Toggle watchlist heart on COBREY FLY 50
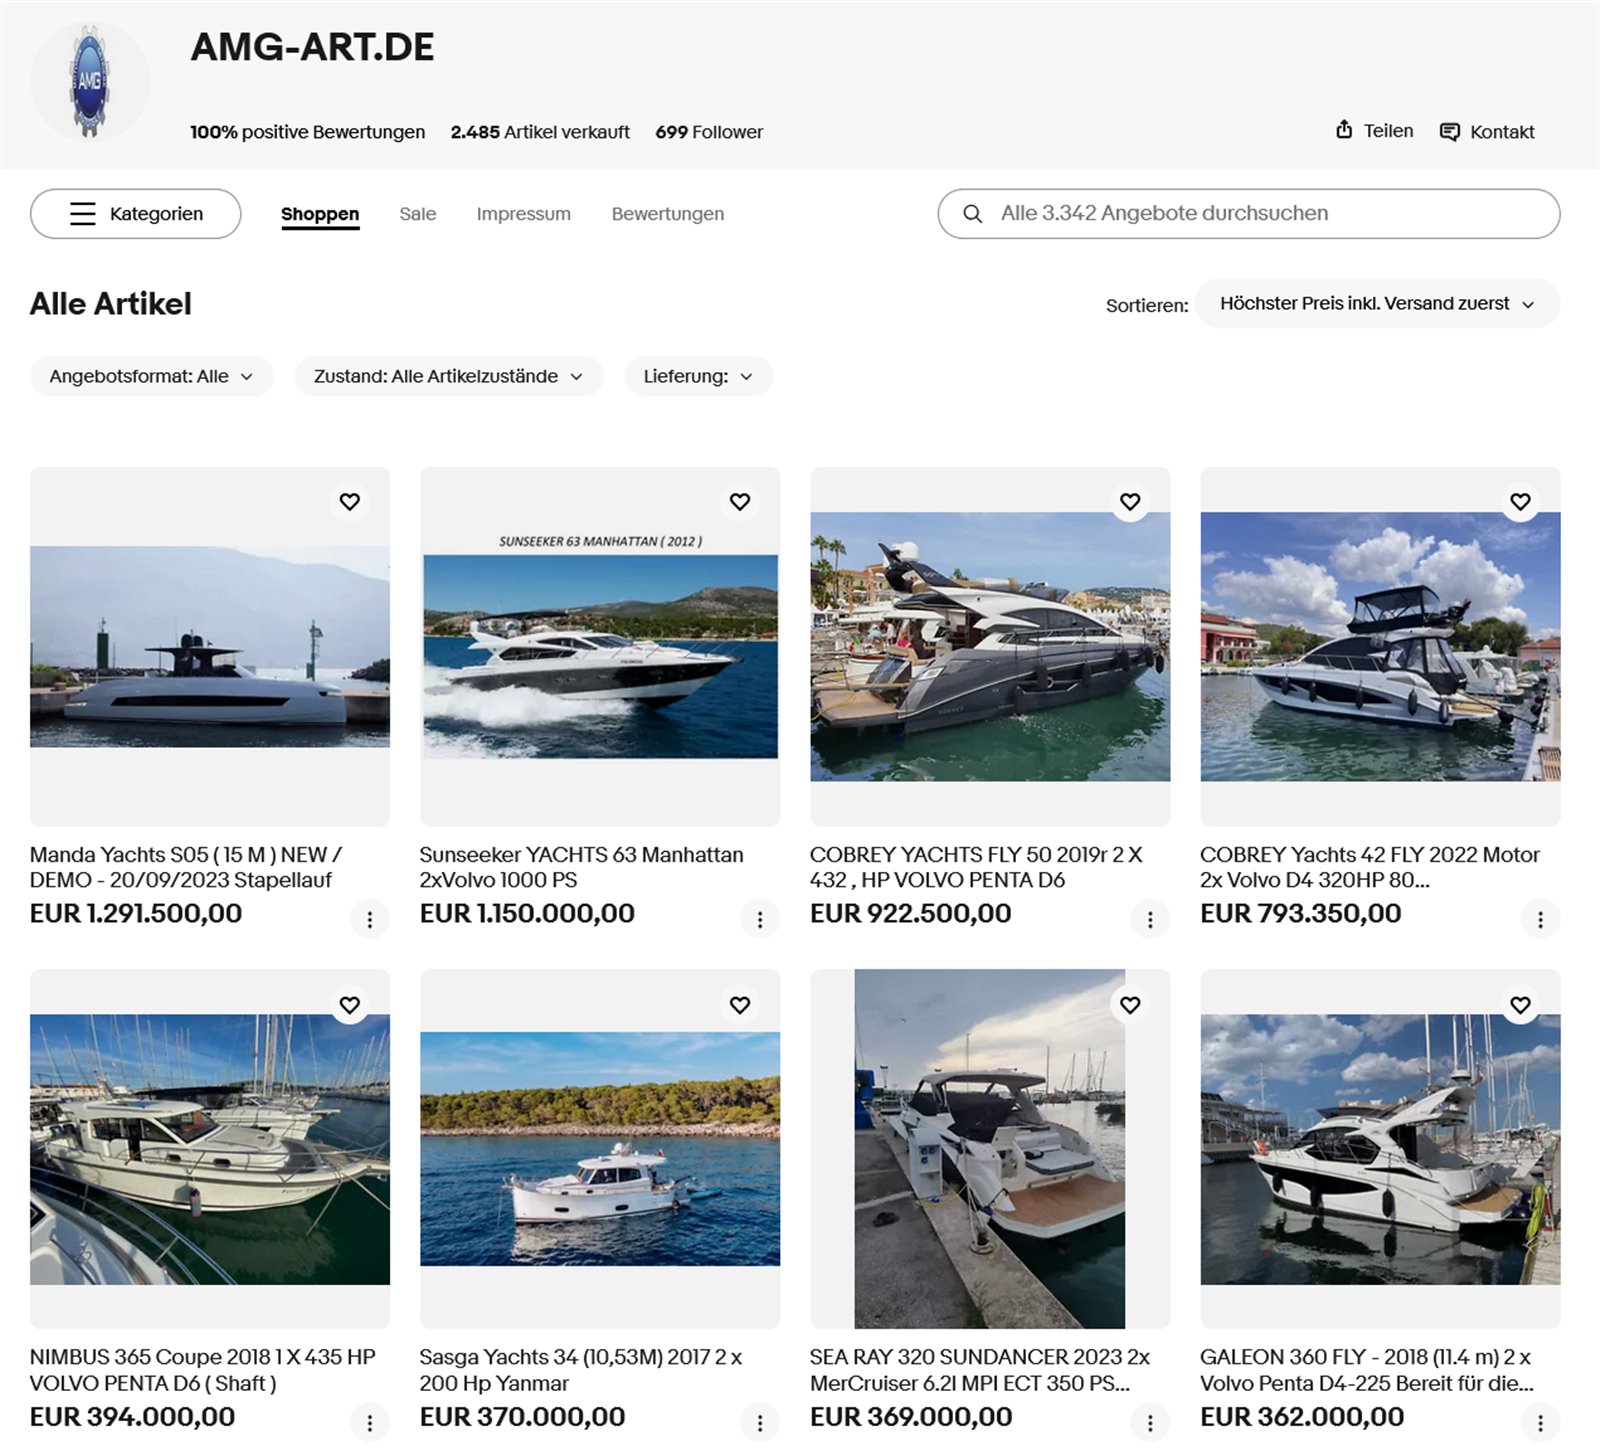 tap(1130, 502)
